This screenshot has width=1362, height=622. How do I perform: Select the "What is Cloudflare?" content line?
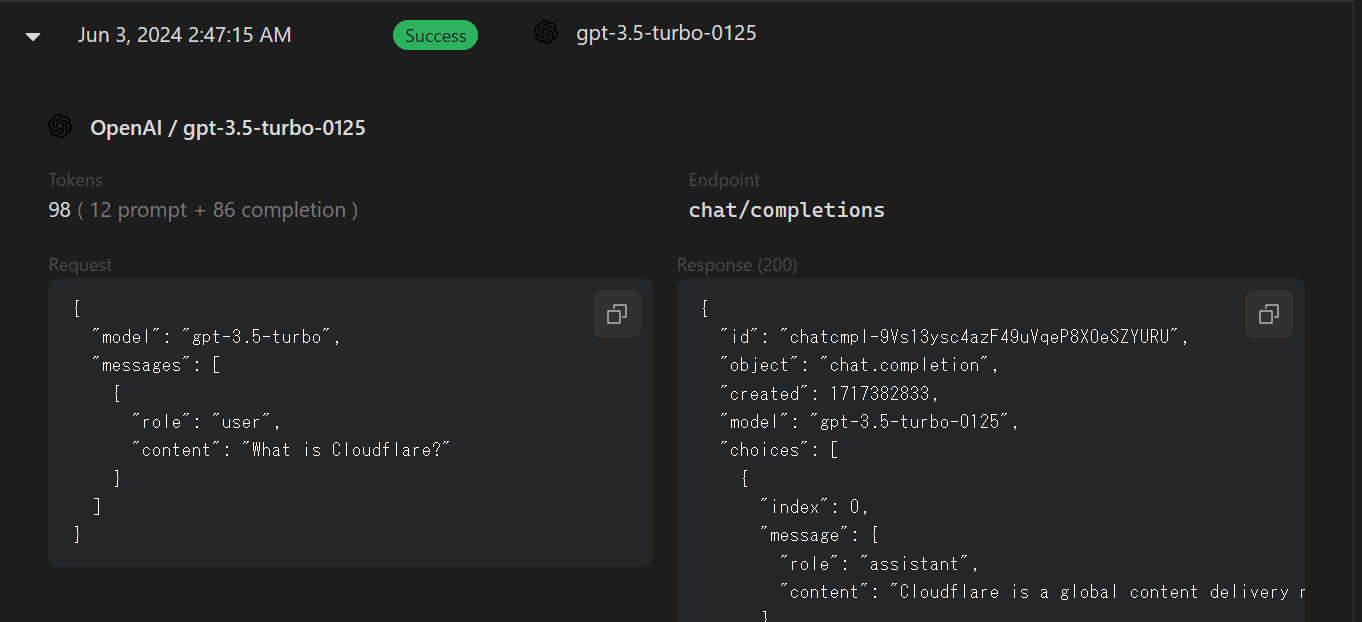coord(291,450)
